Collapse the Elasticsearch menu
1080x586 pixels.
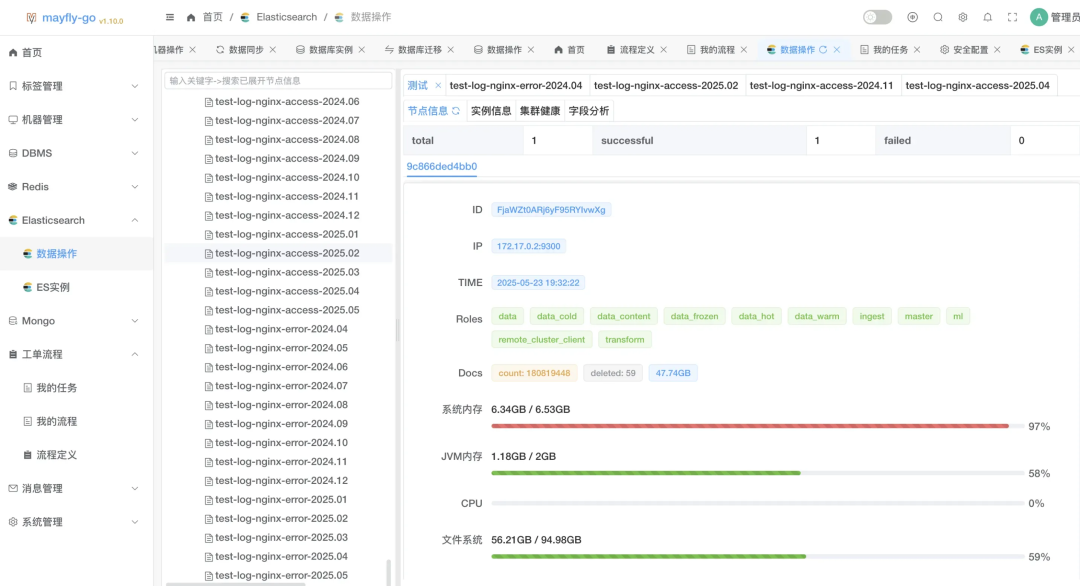tap(76, 220)
